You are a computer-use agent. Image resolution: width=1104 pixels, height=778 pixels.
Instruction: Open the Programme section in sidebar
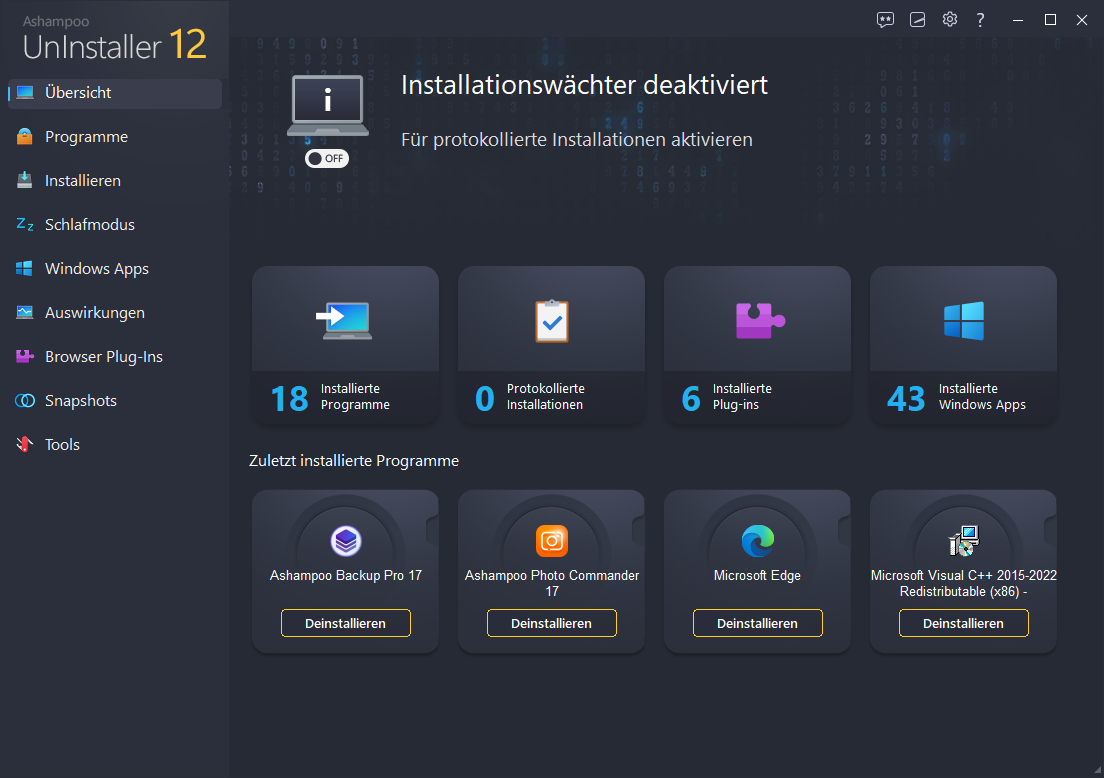86,137
